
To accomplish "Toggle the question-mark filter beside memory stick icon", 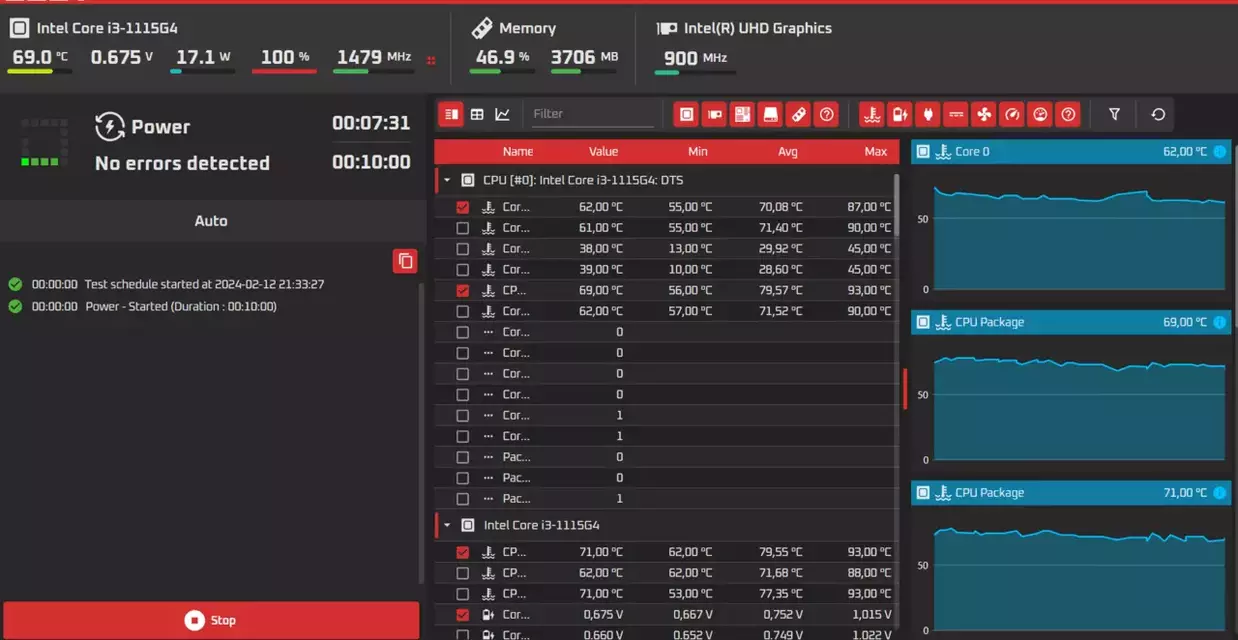I will (826, 114).
